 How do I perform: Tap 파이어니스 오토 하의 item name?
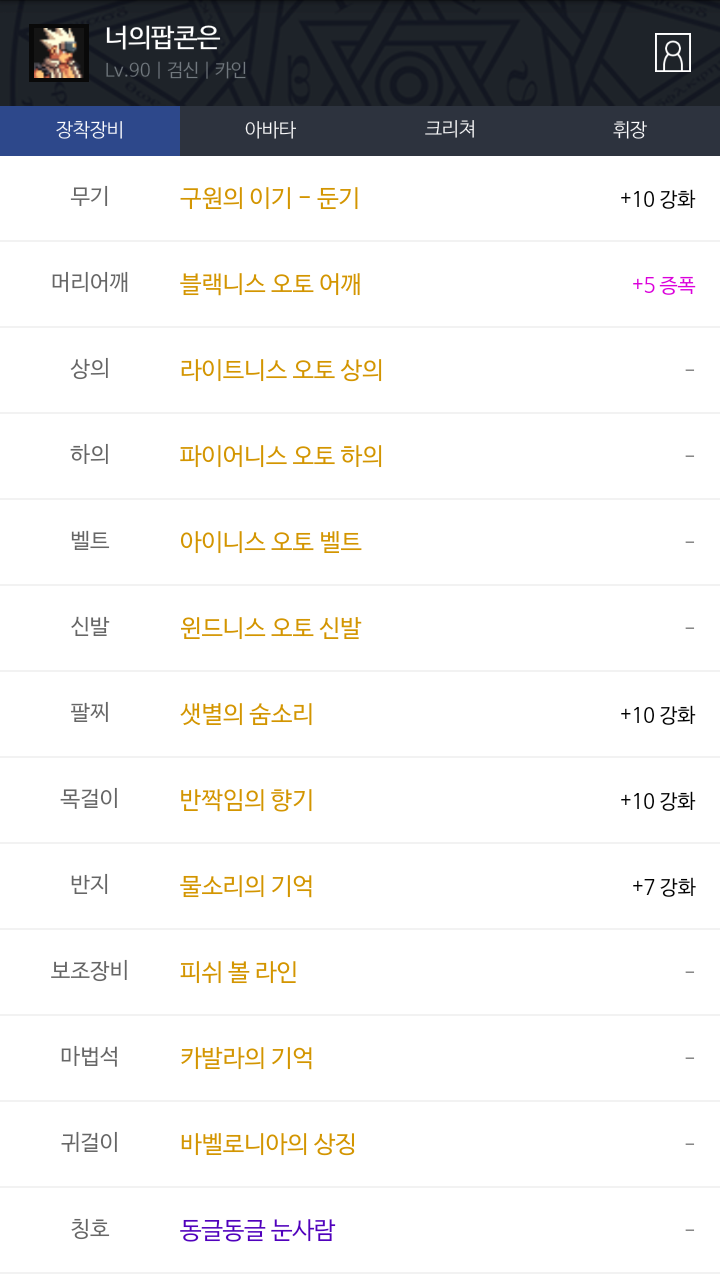click(x=281, y=456)
